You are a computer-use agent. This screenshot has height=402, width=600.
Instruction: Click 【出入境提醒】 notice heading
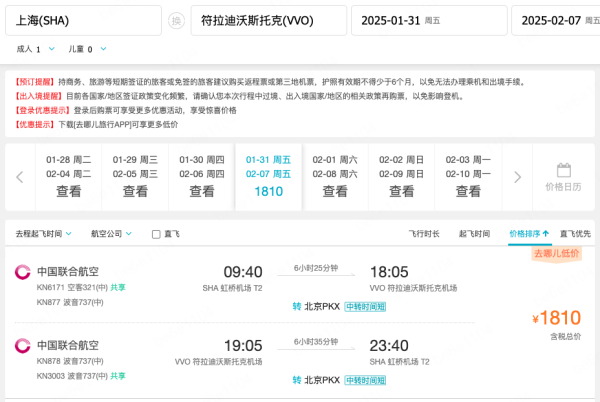pos(38,96)
